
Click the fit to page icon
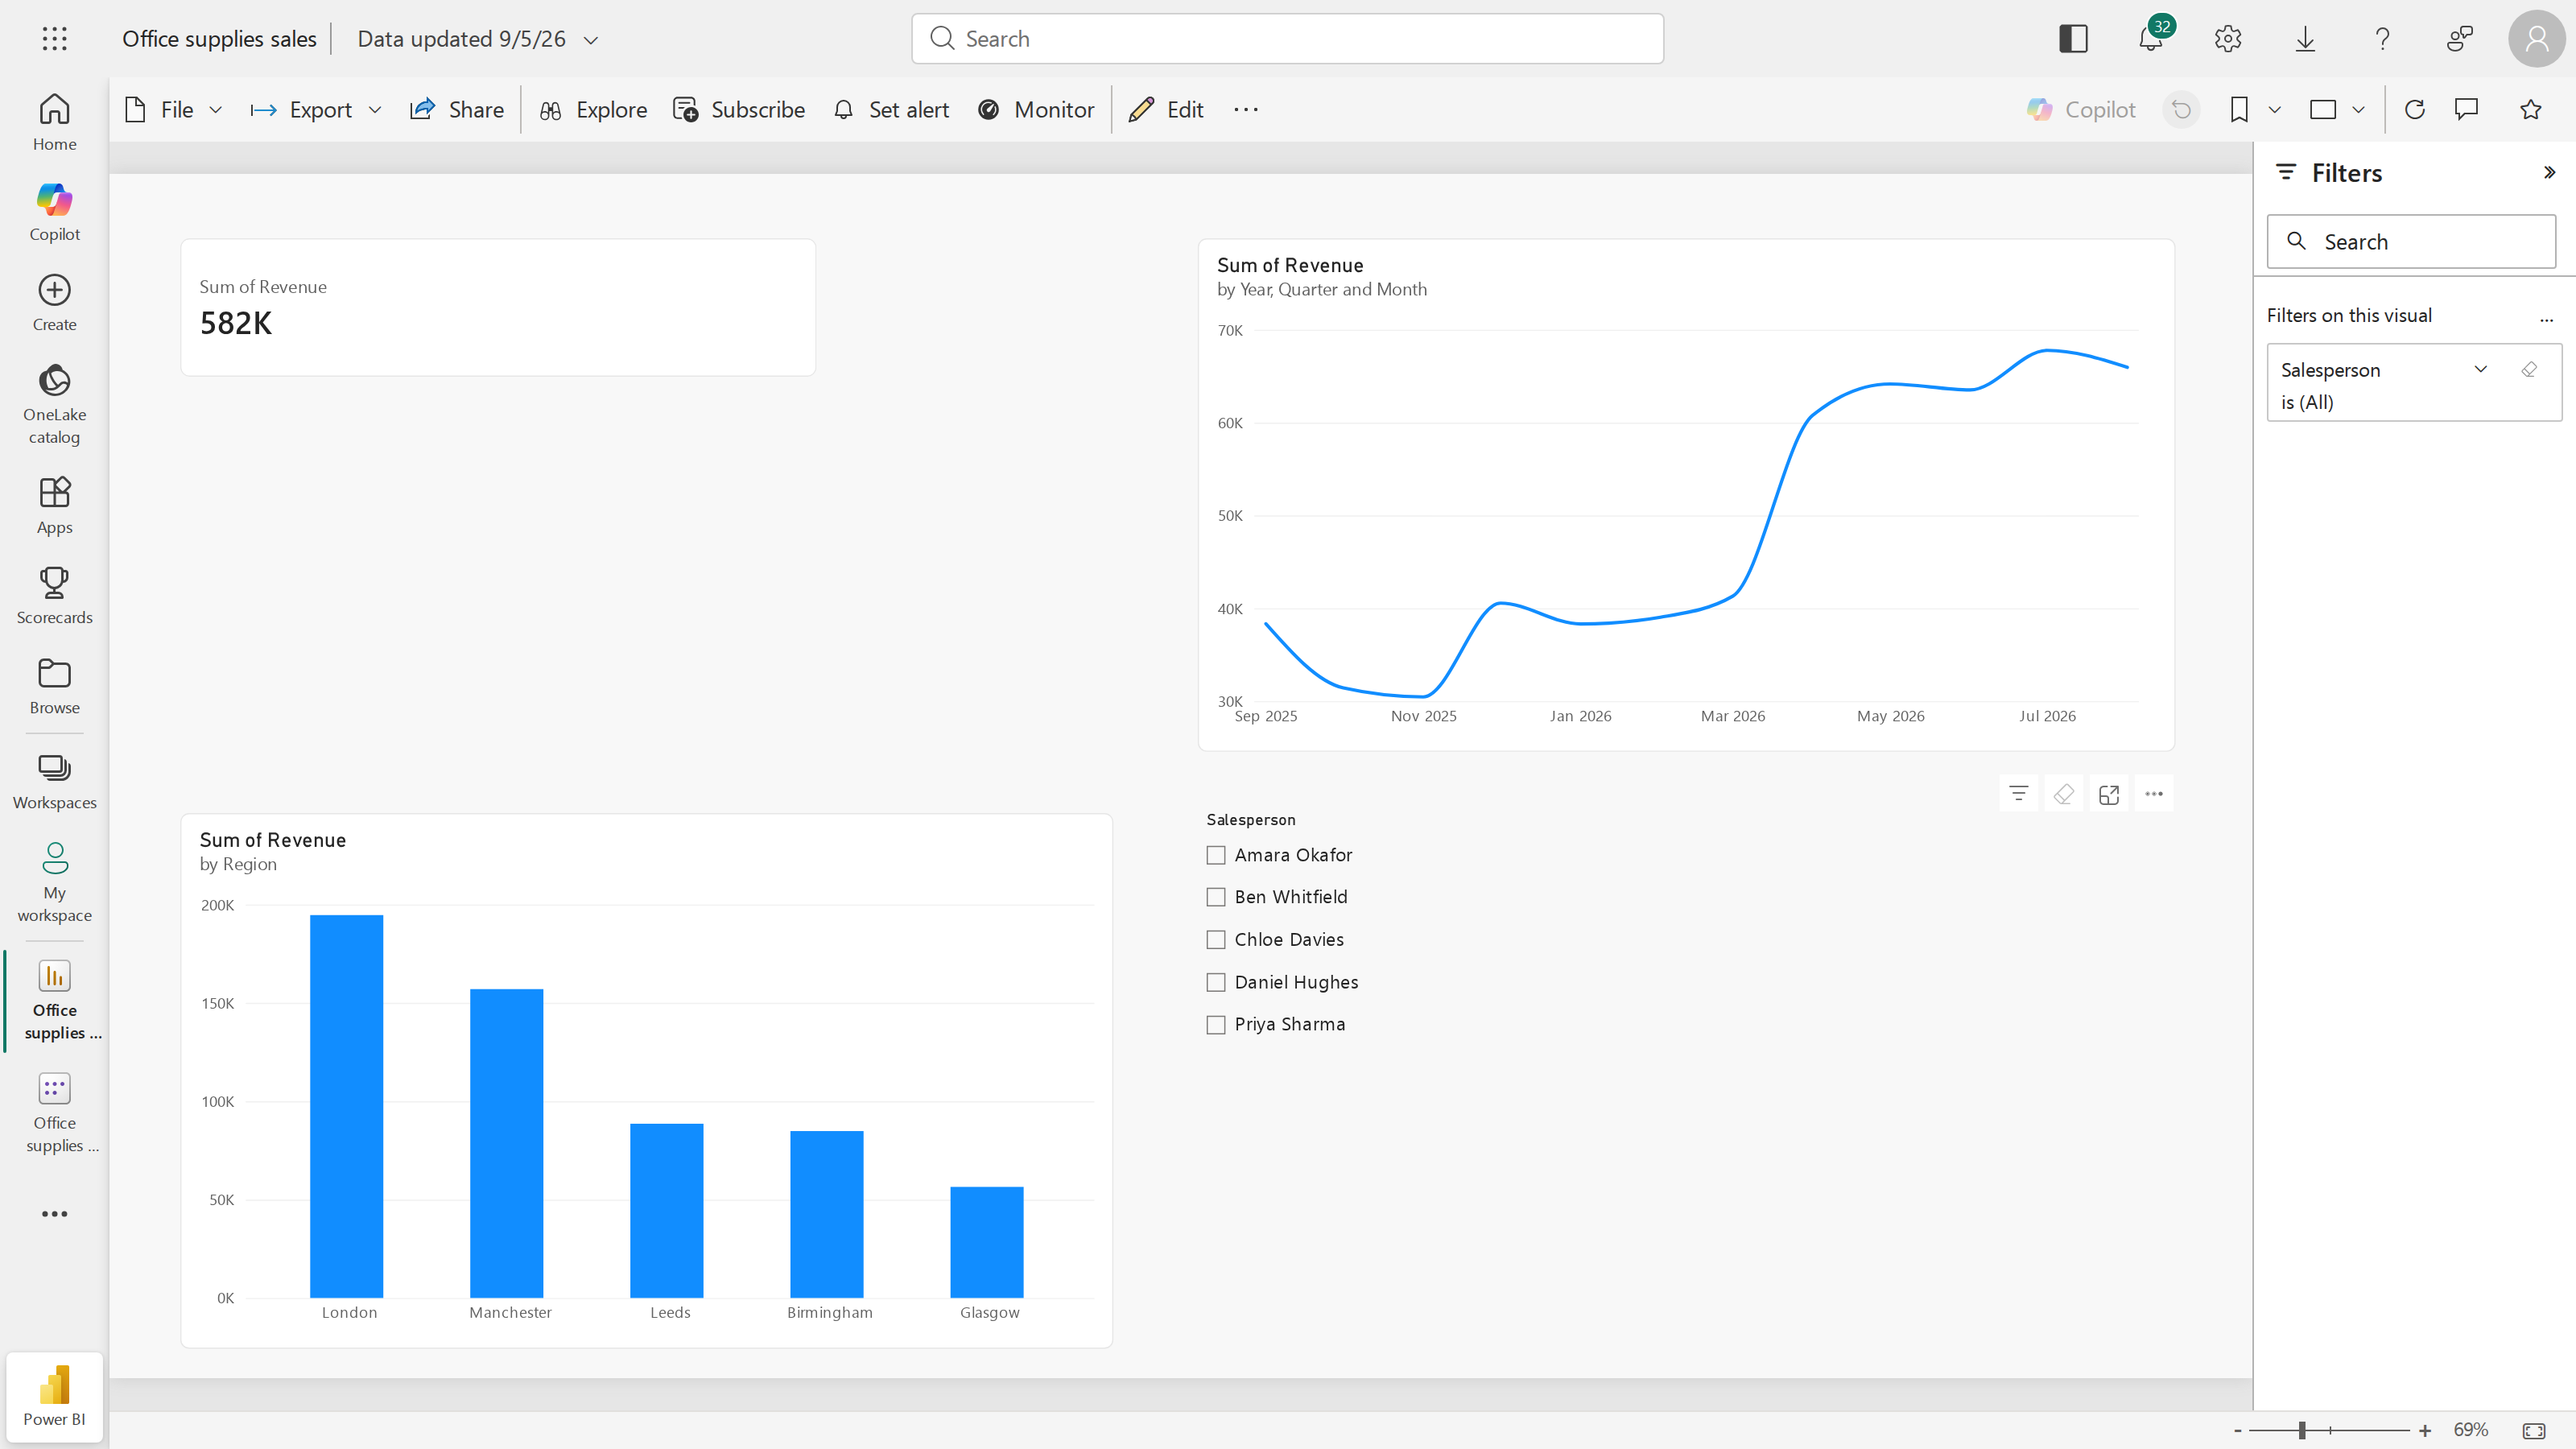(x=2533, y=1430)
